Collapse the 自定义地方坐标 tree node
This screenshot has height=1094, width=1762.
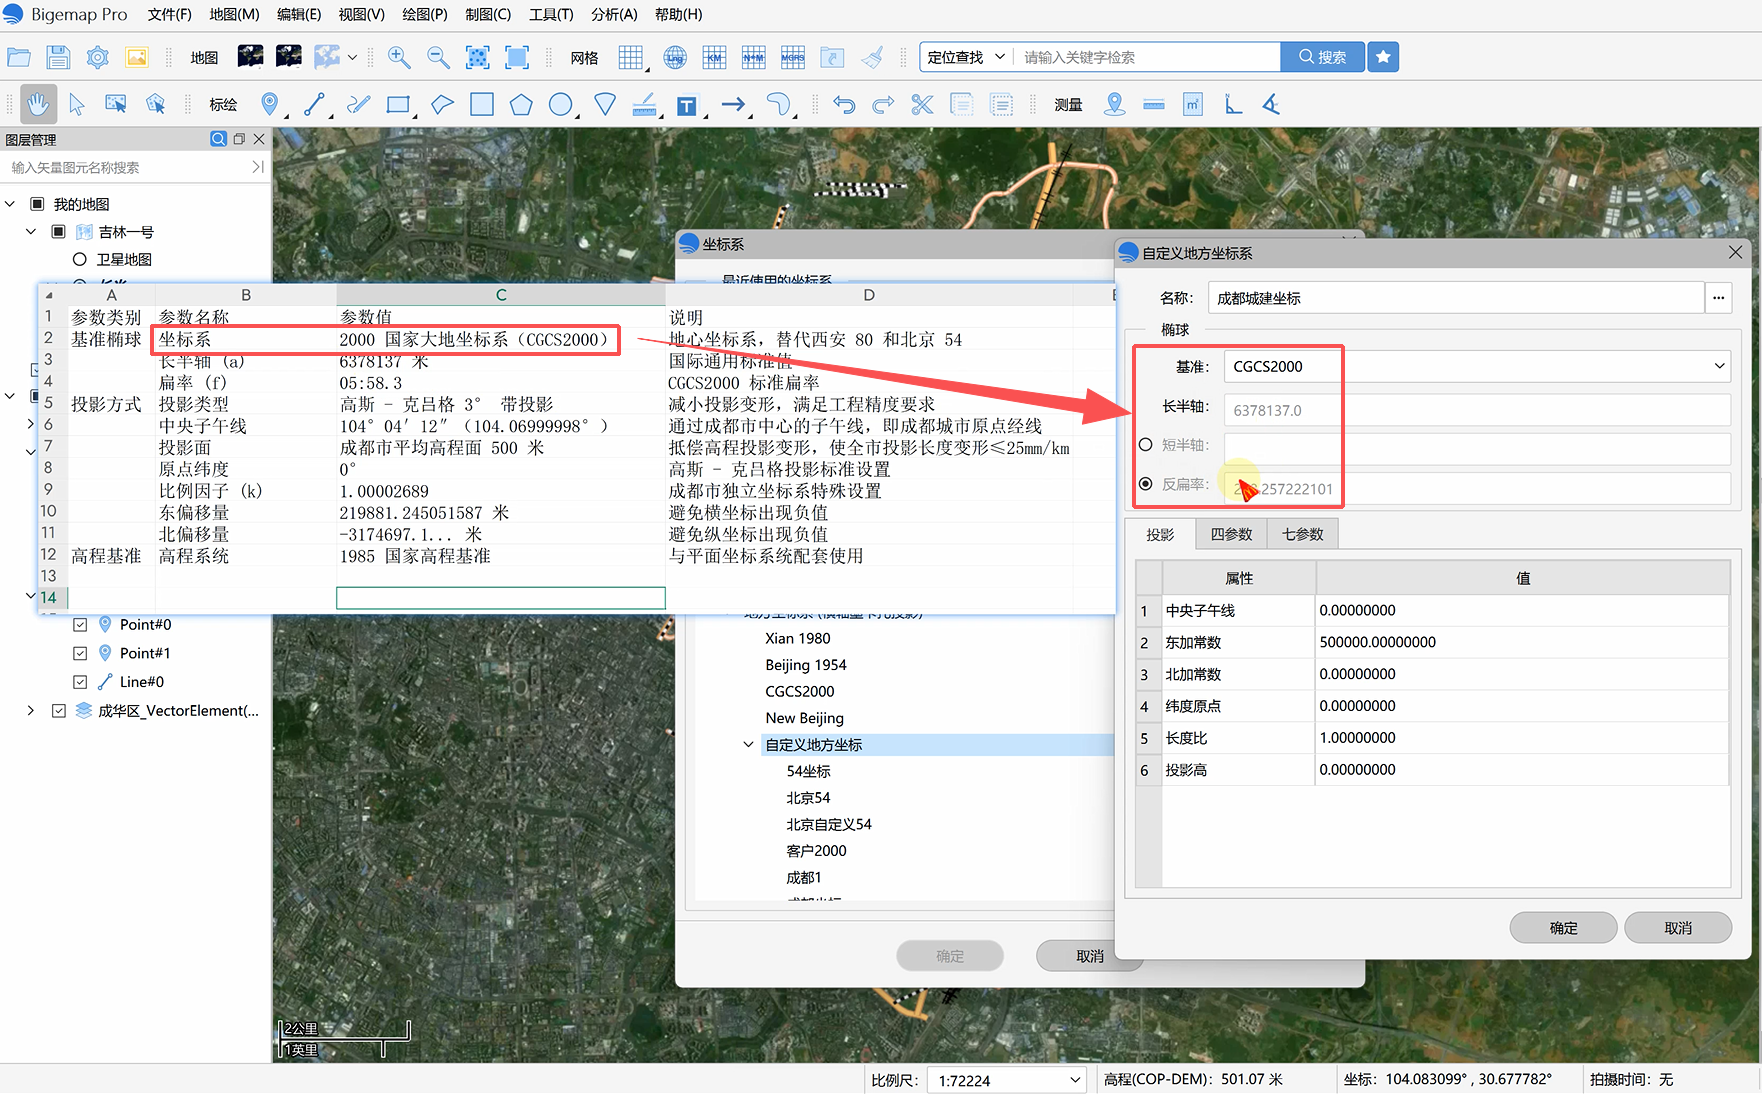pyautogui.click(x=748, y=745)
